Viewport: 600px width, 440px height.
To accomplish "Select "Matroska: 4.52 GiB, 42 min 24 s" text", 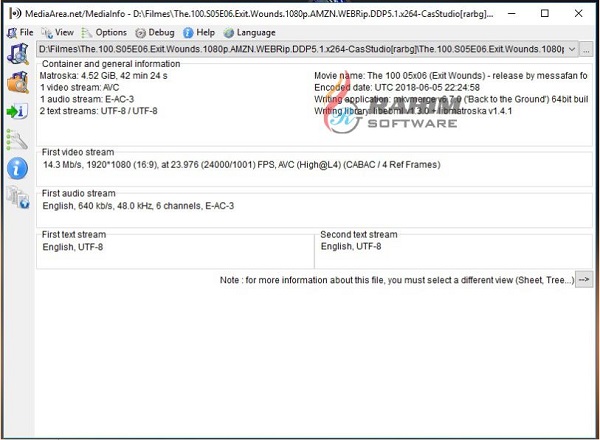I will click(104, 76).
